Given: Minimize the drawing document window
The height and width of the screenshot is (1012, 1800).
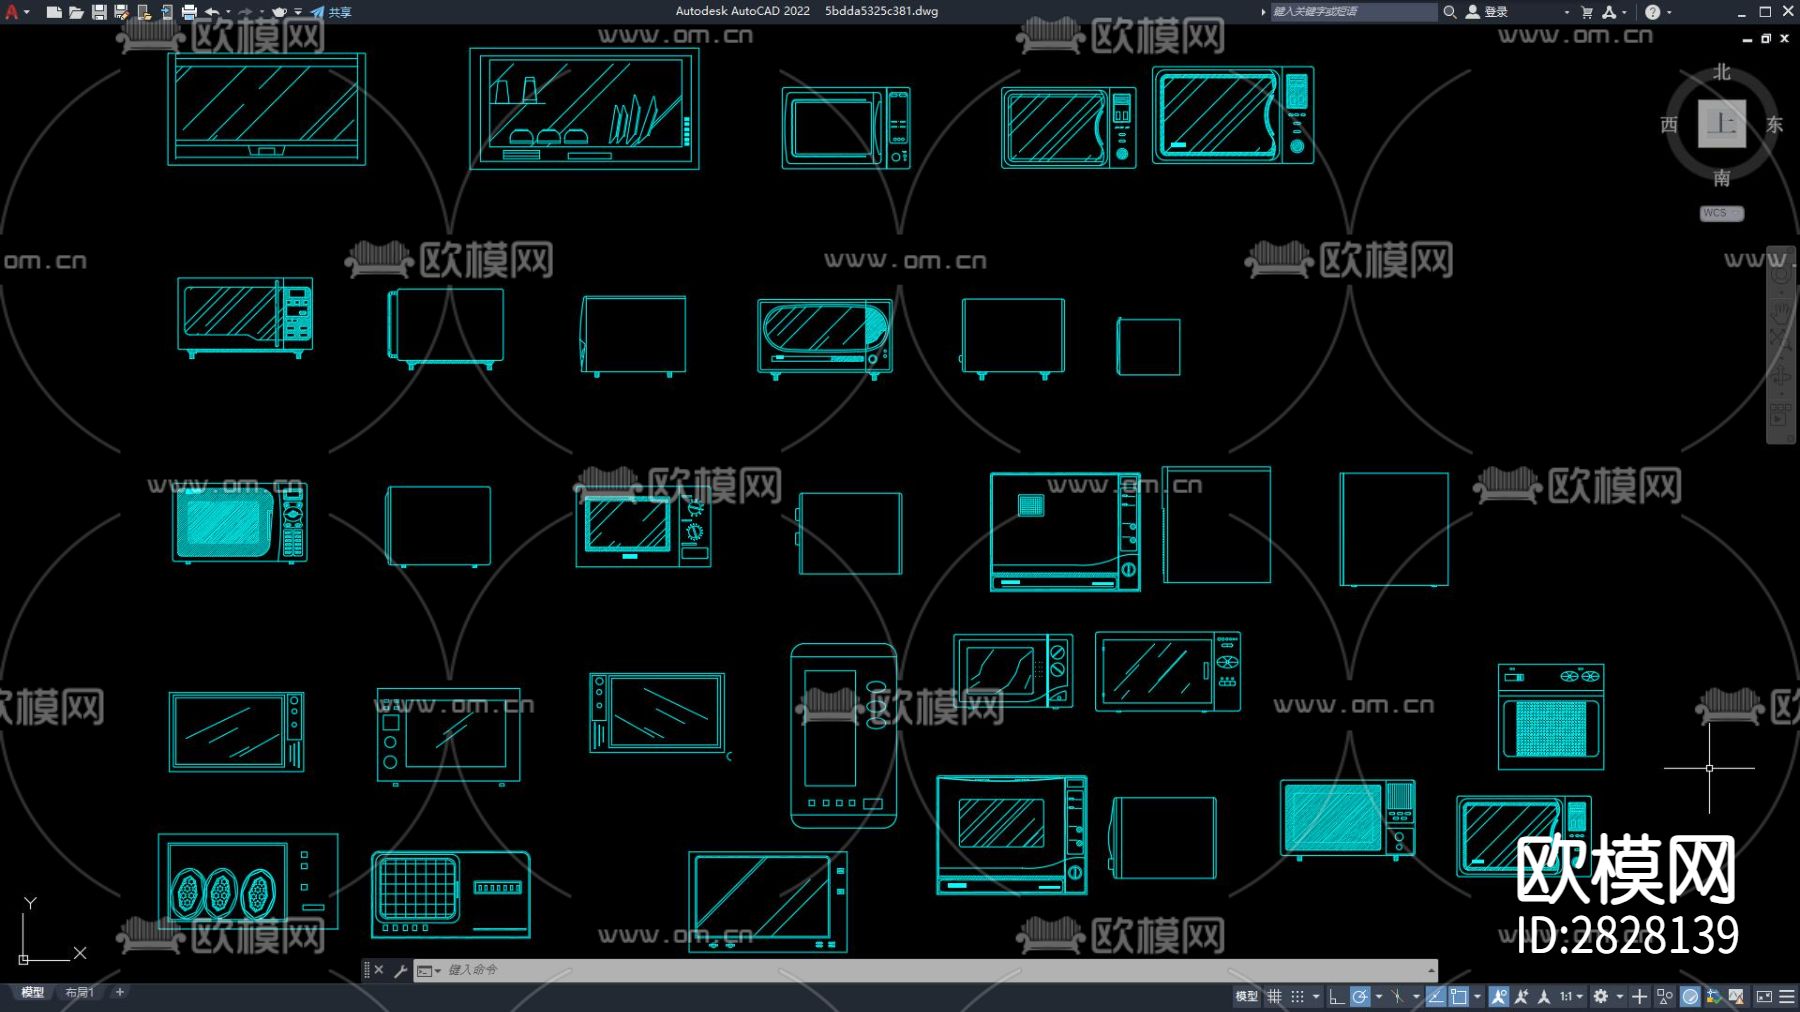Looking at the screenshot, I should [x=1747, y=39].
